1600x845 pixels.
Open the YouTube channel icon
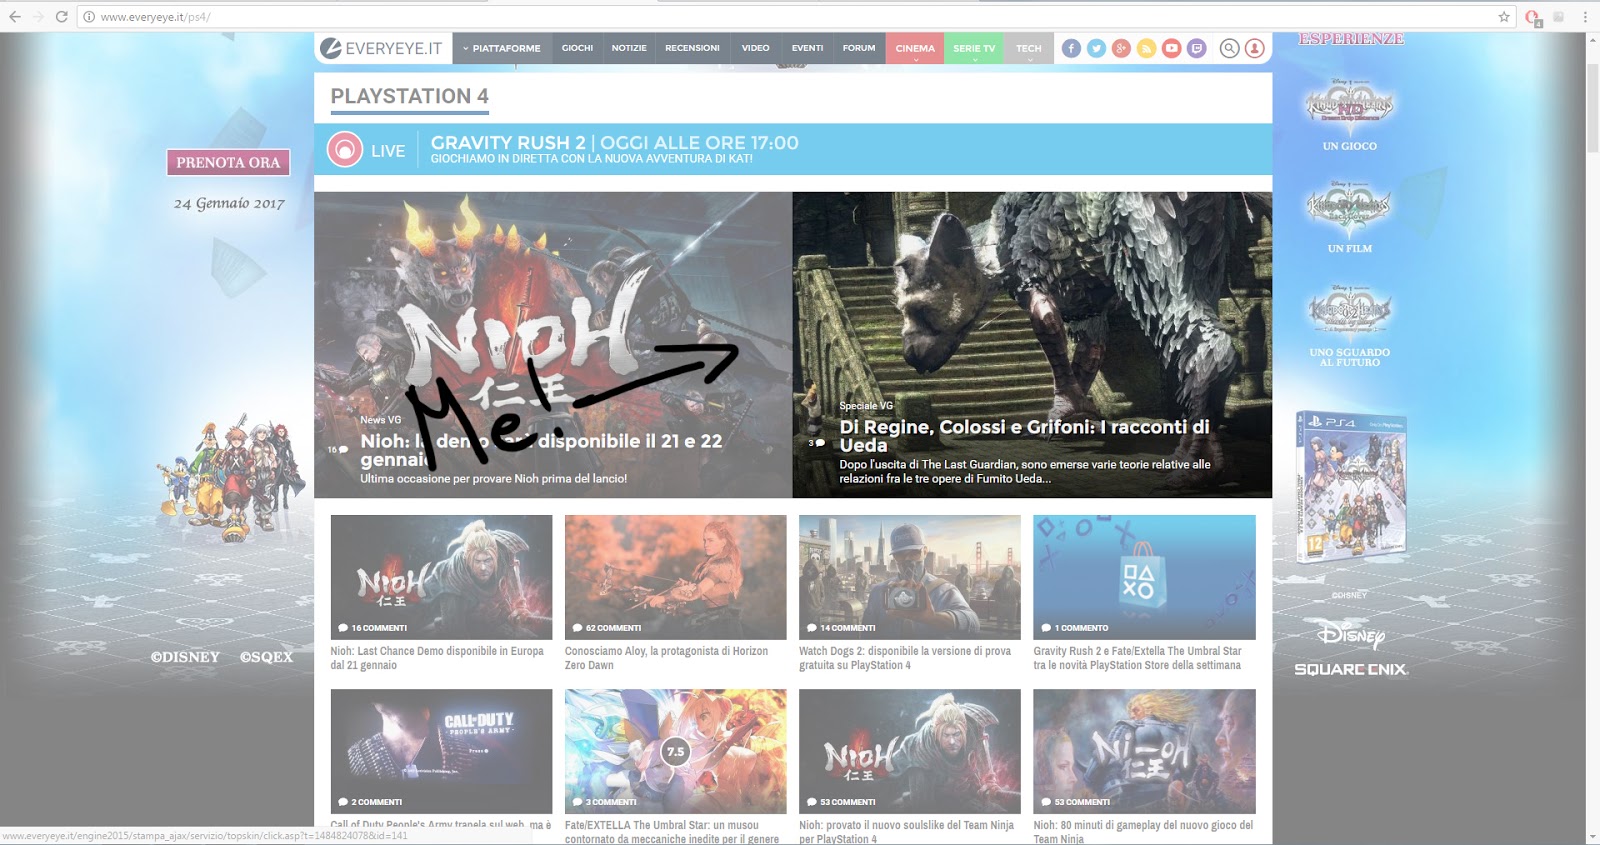point(1171,48)
